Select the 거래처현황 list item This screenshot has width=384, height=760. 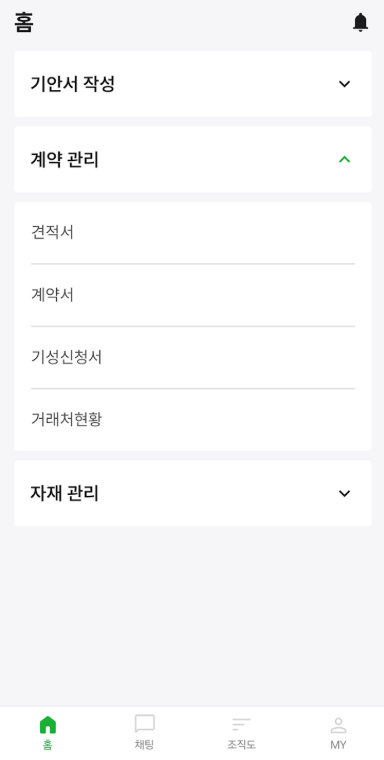point(193,419)
